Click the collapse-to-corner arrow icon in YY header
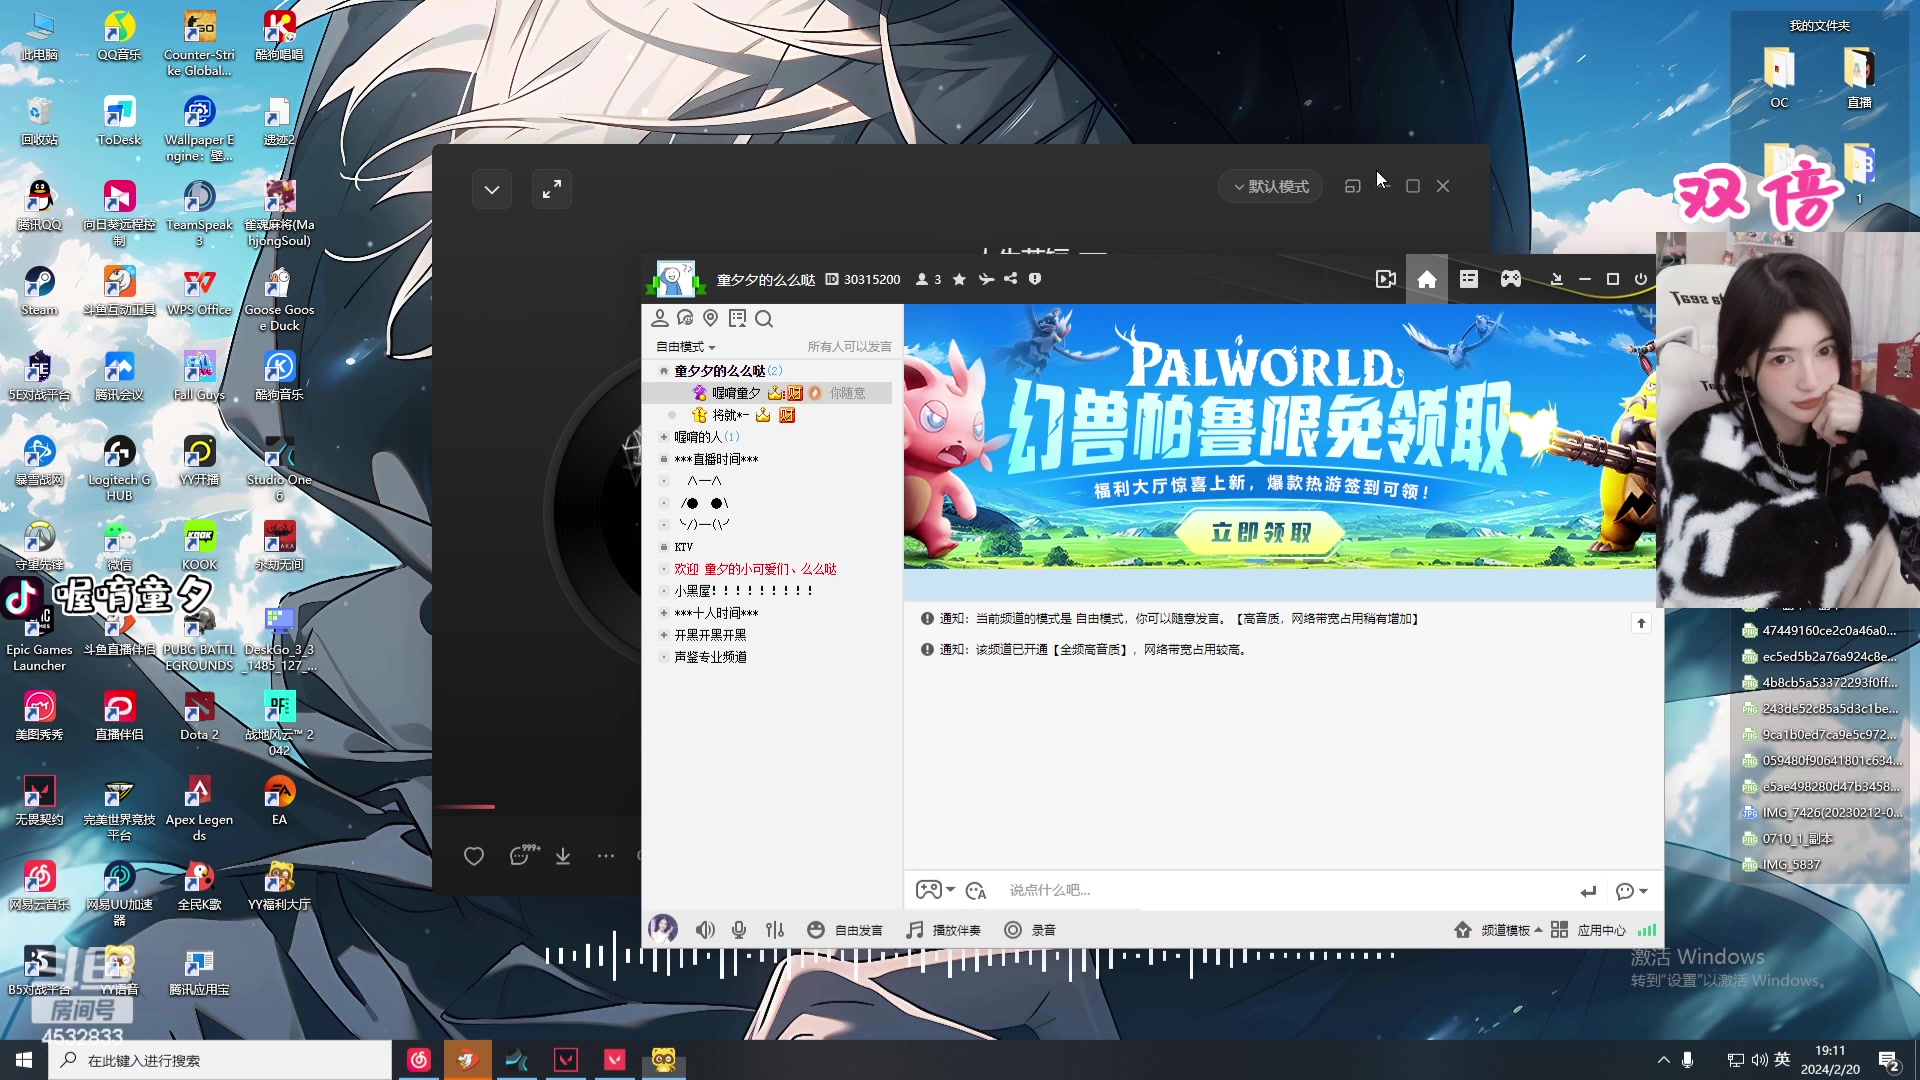The image size is (1920, 1080). coord(1556,279)
